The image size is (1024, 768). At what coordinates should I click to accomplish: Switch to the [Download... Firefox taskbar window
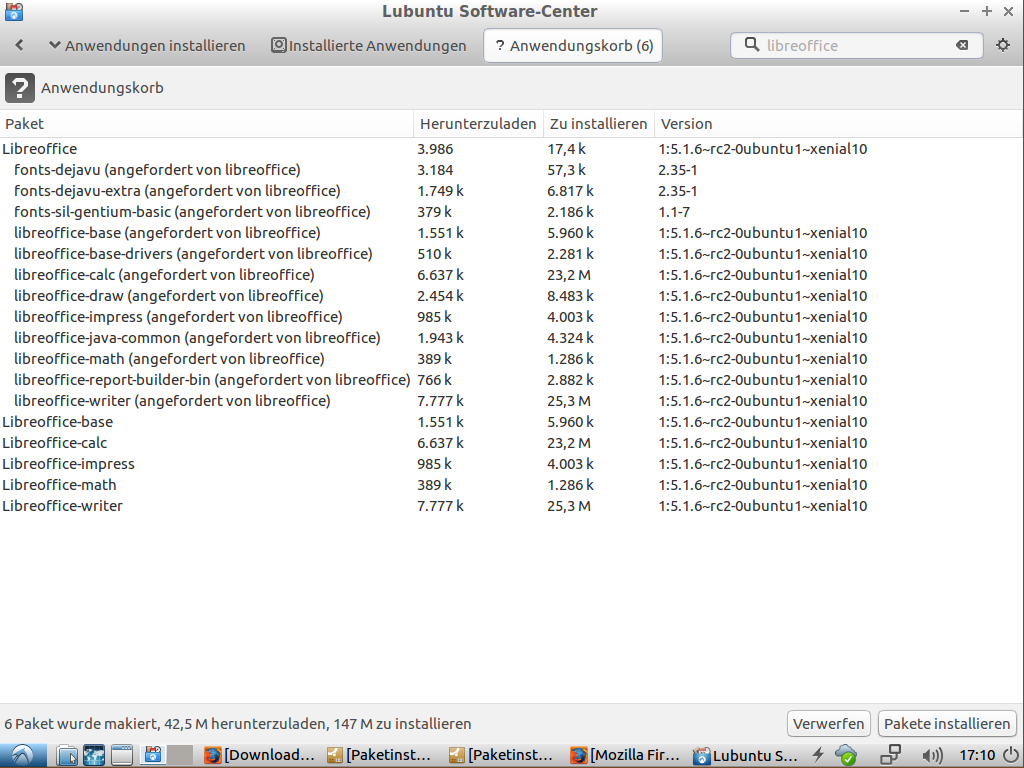(261, 756)
